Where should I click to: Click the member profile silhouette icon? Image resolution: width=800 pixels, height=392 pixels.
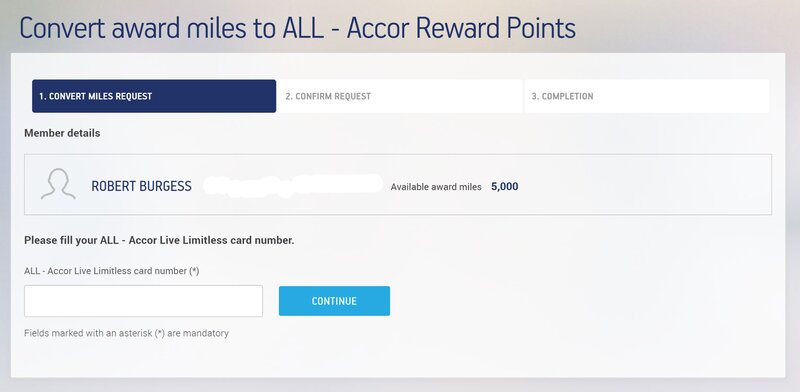(x=58, y=184)
